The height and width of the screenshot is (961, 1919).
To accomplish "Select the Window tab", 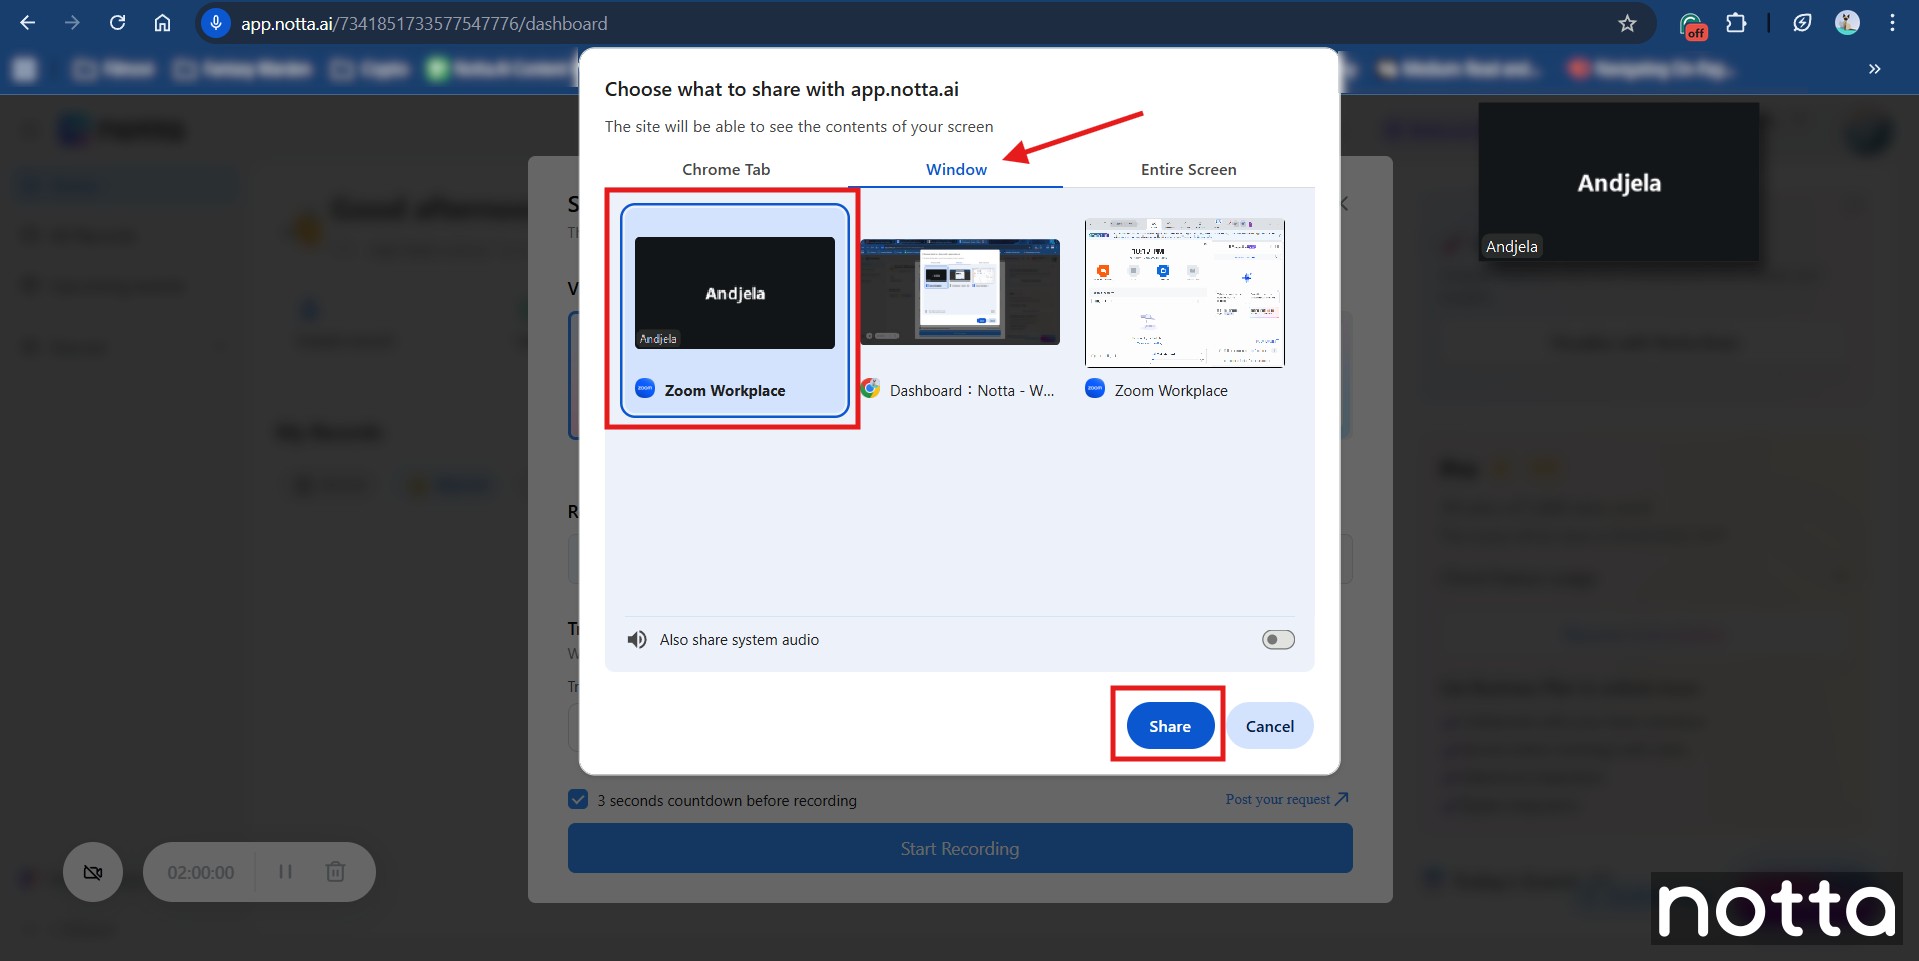I will (x=956, y=169).
